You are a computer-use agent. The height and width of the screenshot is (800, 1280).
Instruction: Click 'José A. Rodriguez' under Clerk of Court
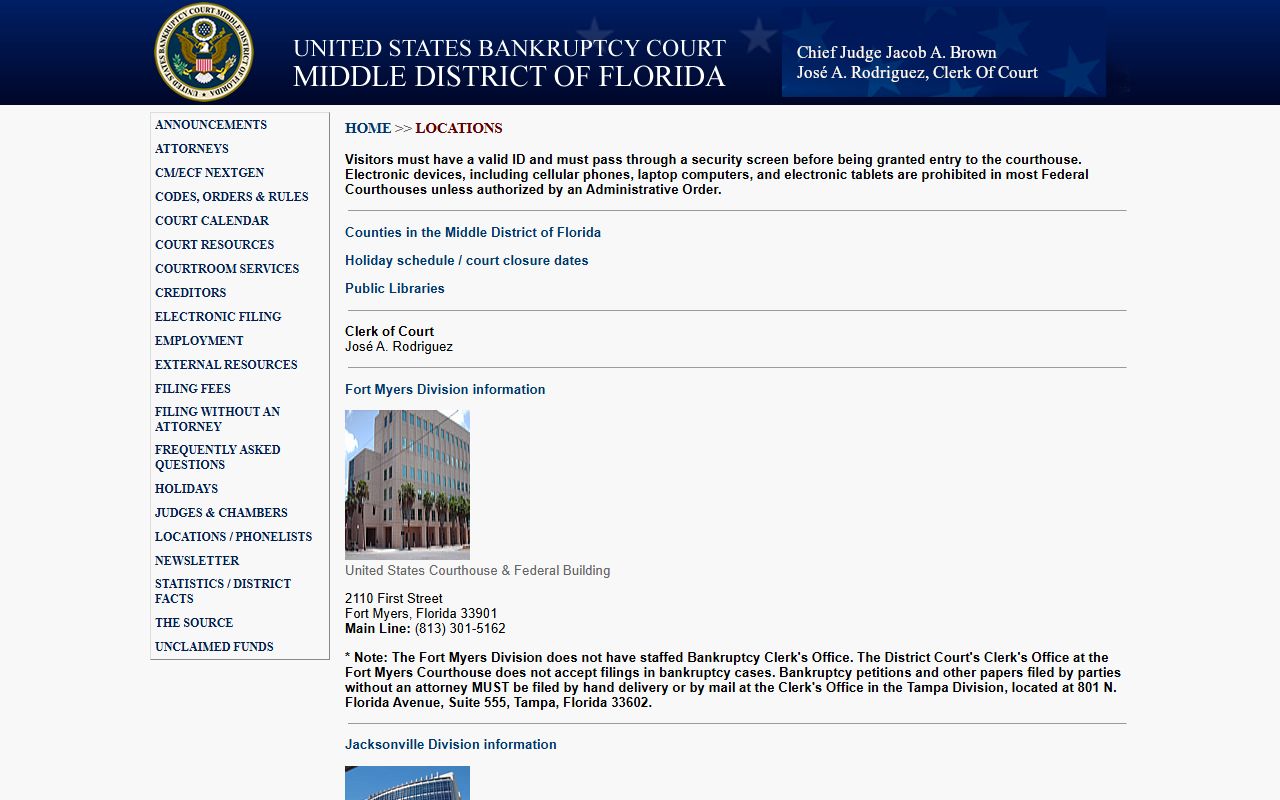point(399,347)
